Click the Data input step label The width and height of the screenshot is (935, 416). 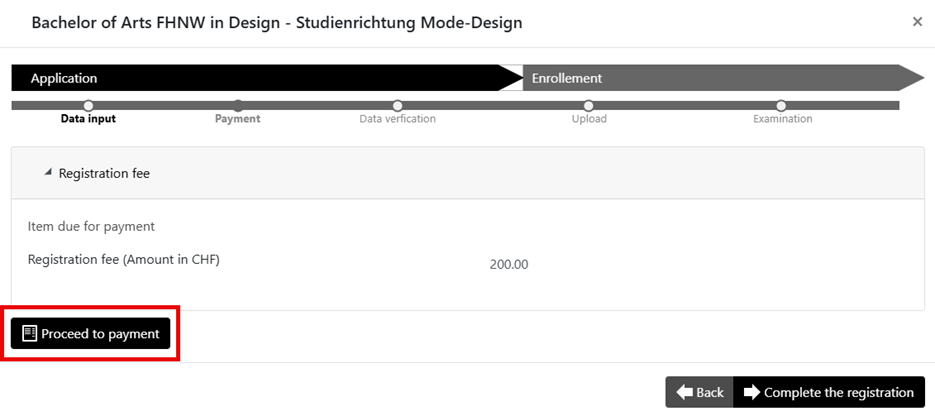pos(88,119)
